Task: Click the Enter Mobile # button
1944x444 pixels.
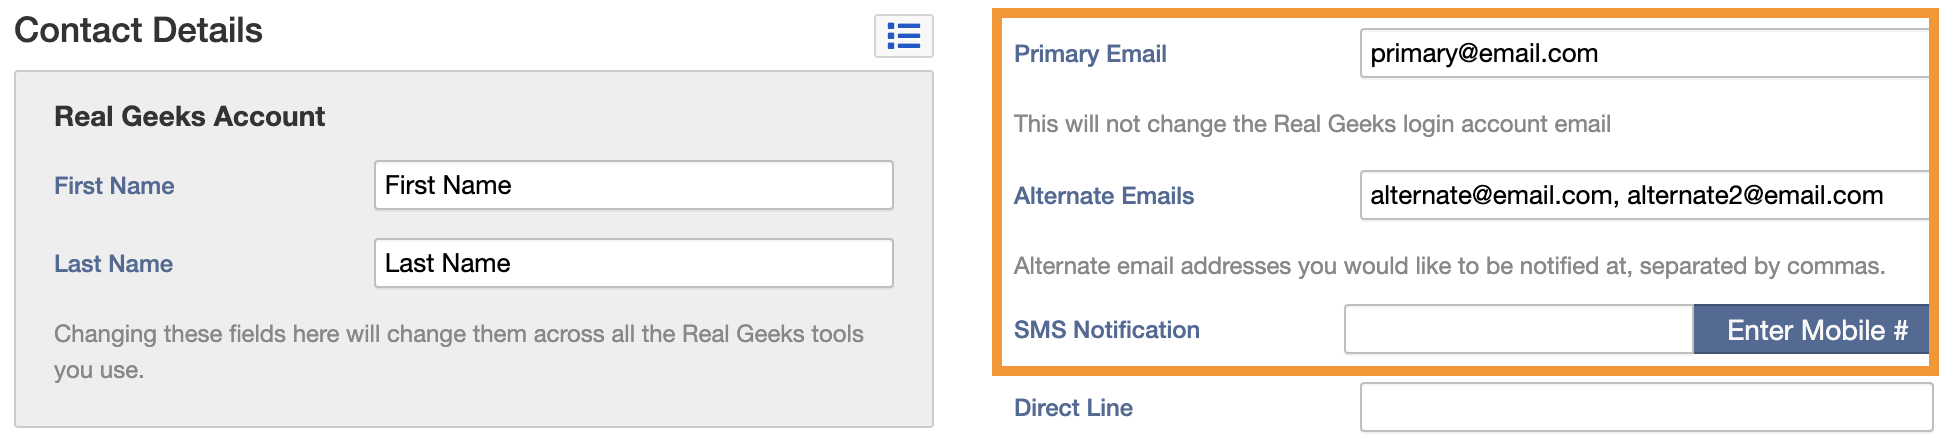Action: click(x=1812, y=329)
